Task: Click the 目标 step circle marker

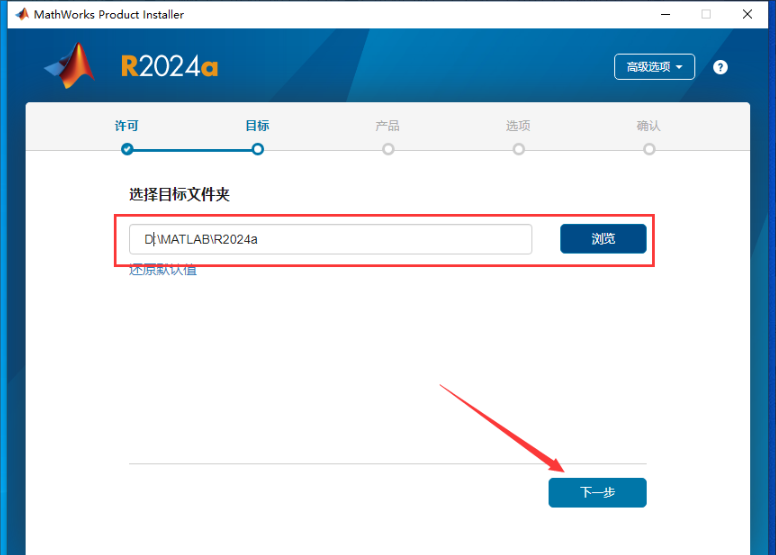Action: point(257,149)
